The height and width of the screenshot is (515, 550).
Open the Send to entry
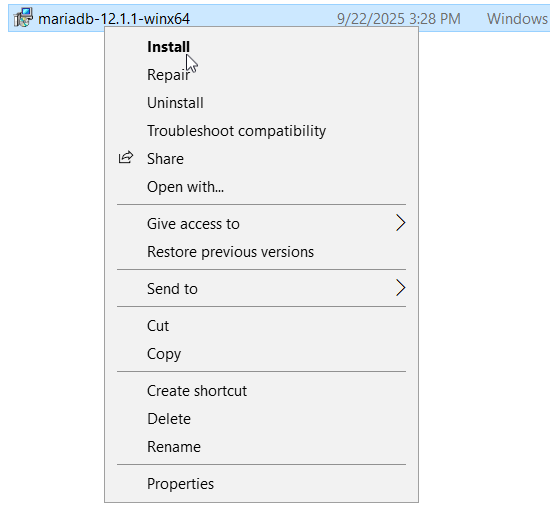172,289
